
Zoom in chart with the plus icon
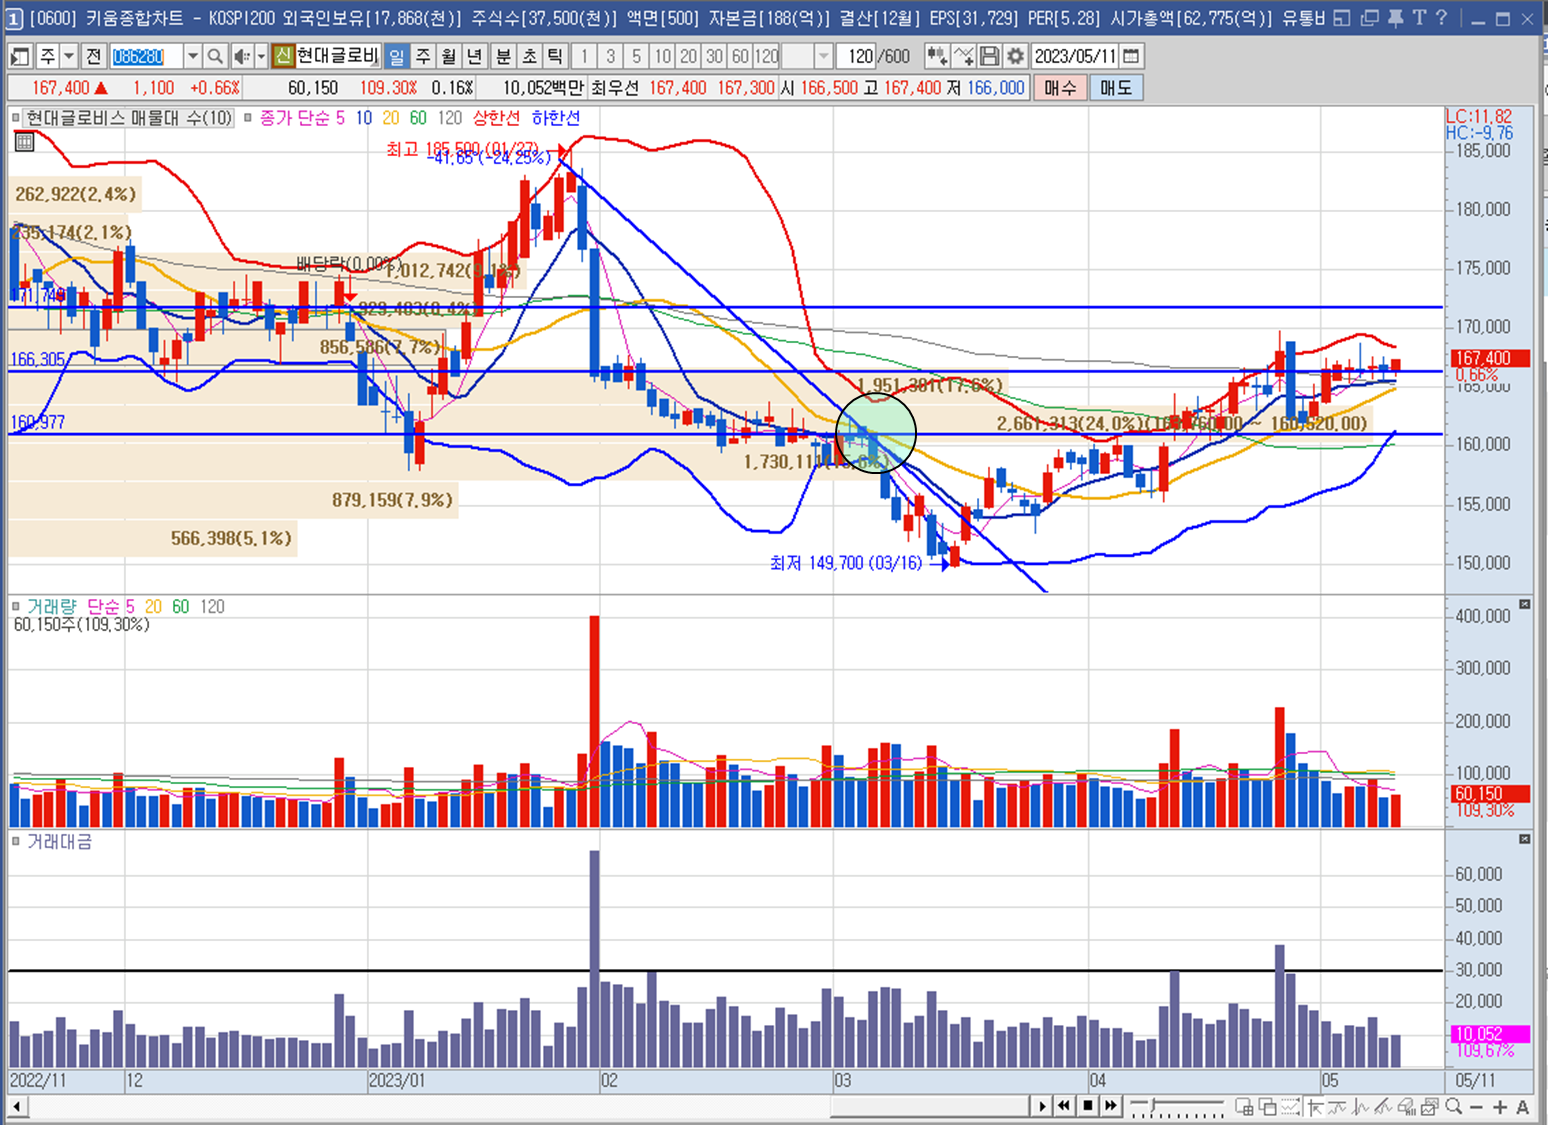pyautogui.click(x=1500, y=1107)
